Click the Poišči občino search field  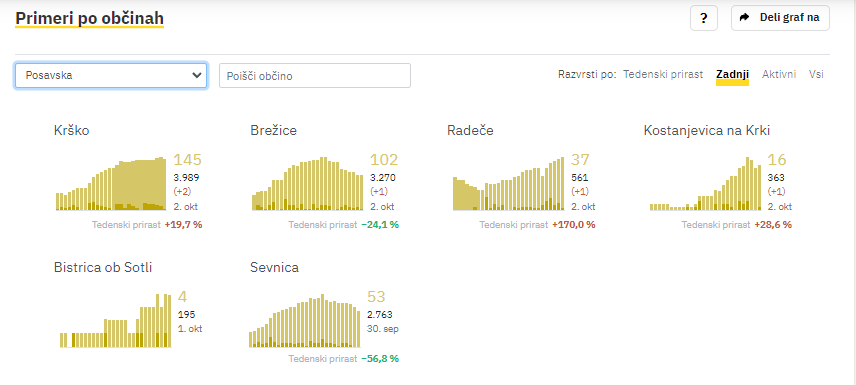tap(314, 75)
